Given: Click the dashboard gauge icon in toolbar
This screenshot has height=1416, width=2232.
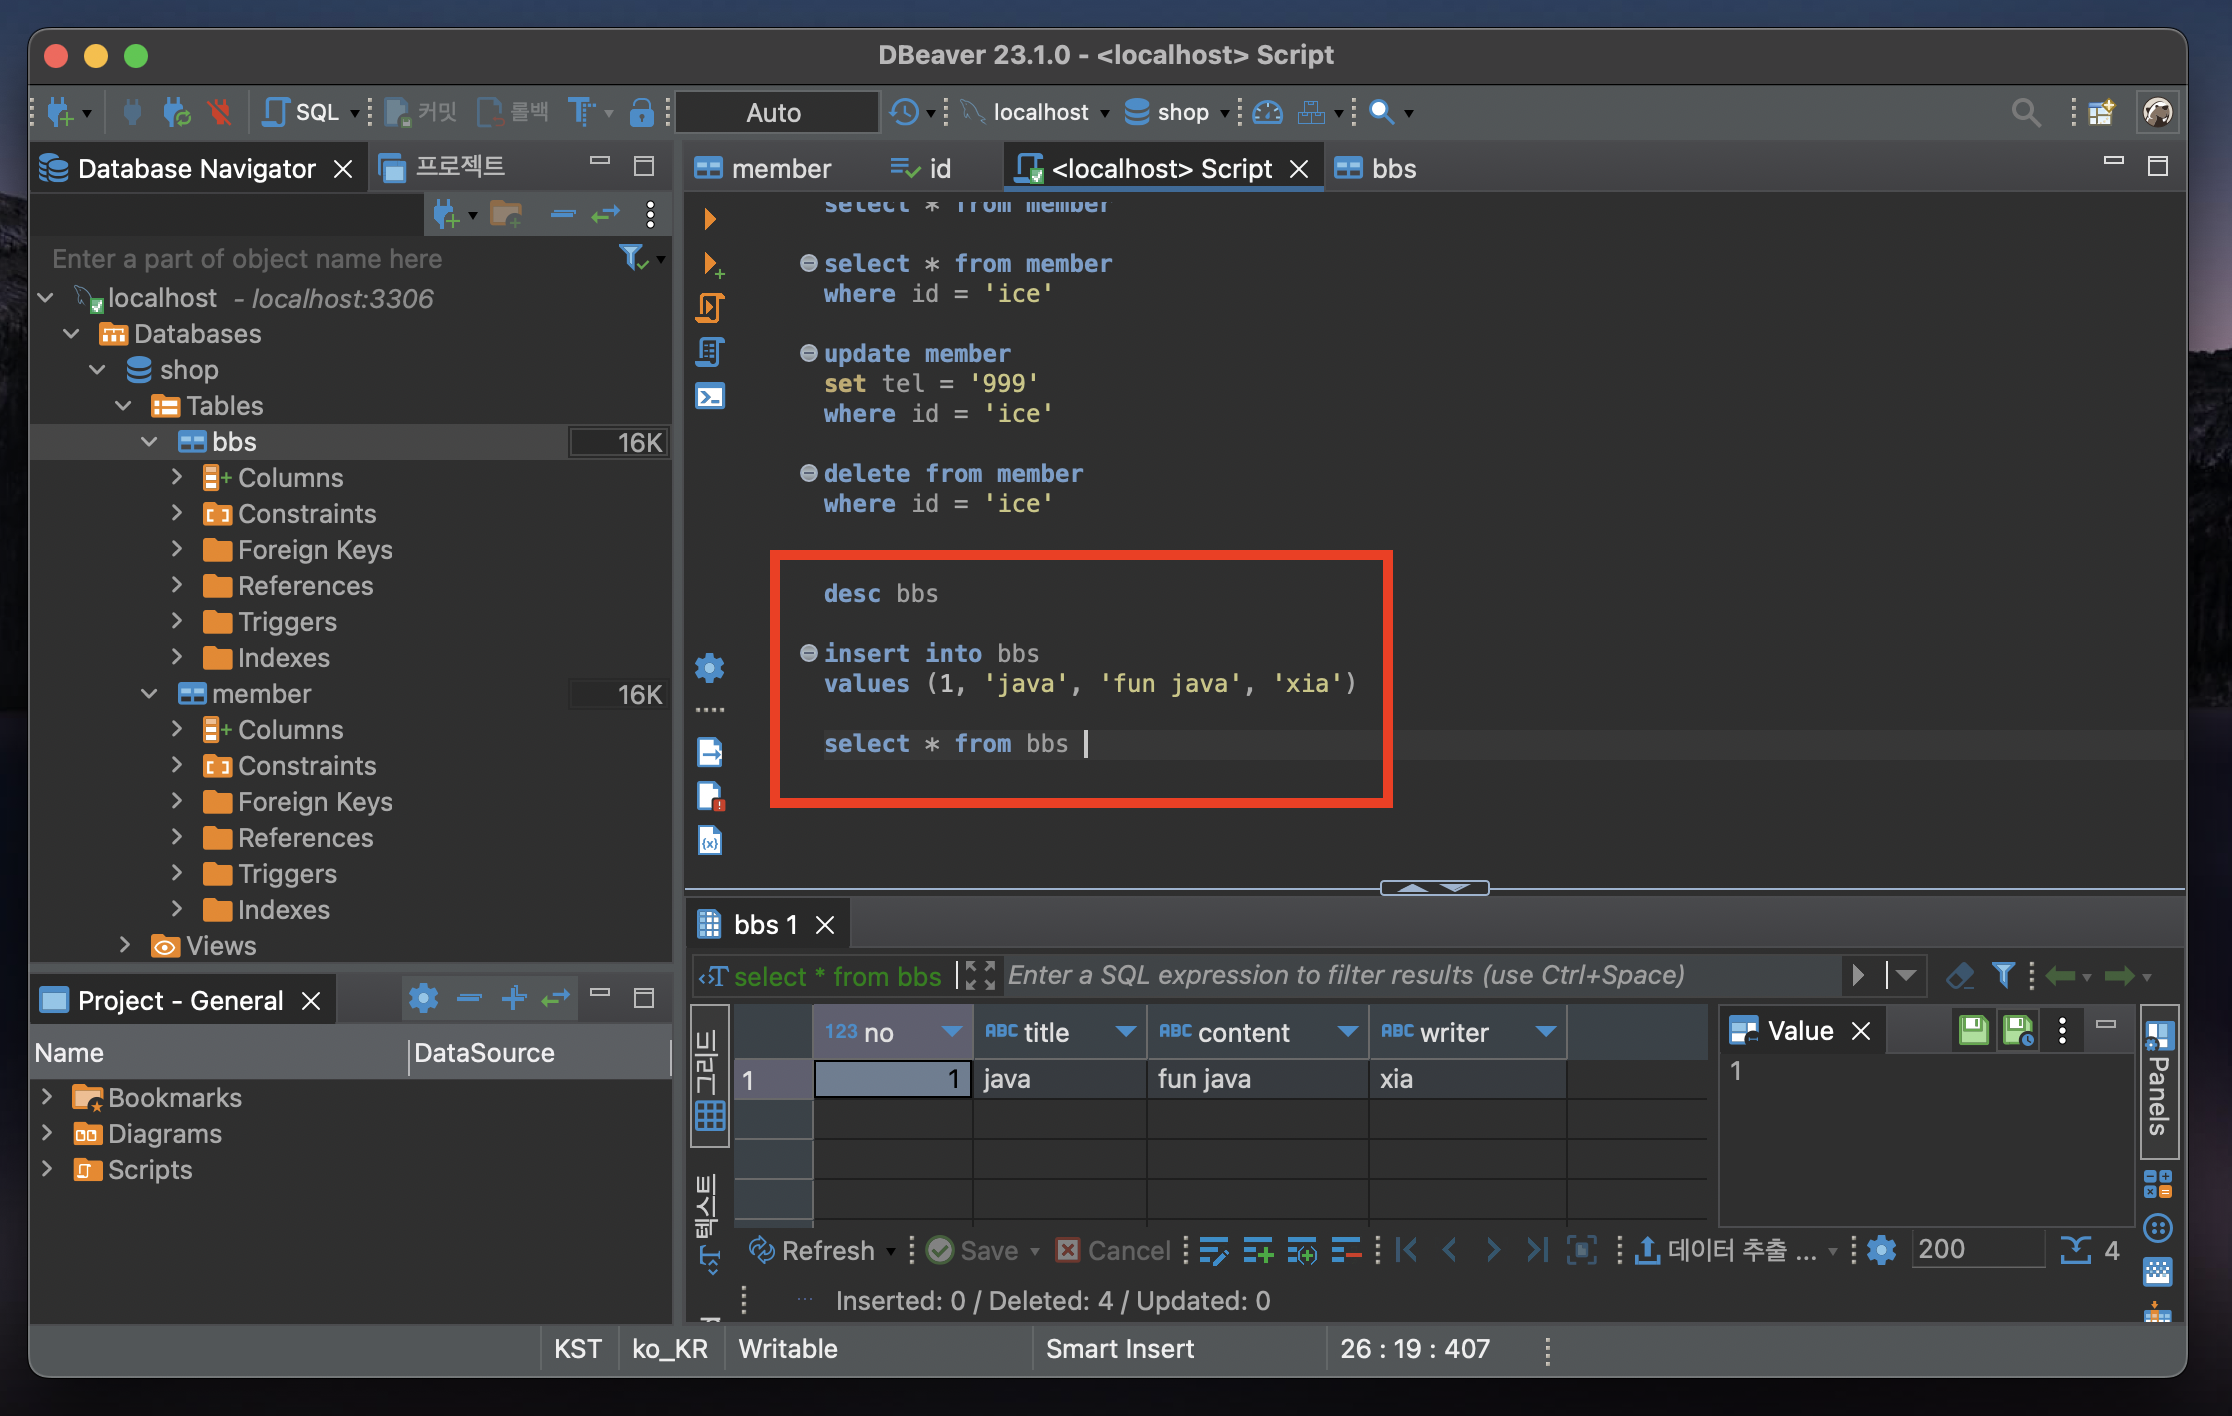Looking at the screenshot, I should click(x=1267, y=112).
